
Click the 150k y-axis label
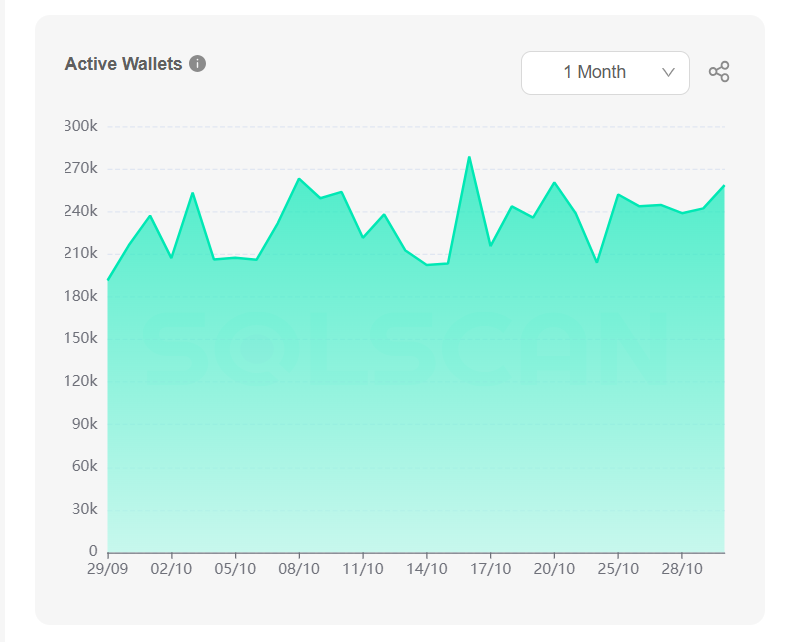click(x=80, y=338)
